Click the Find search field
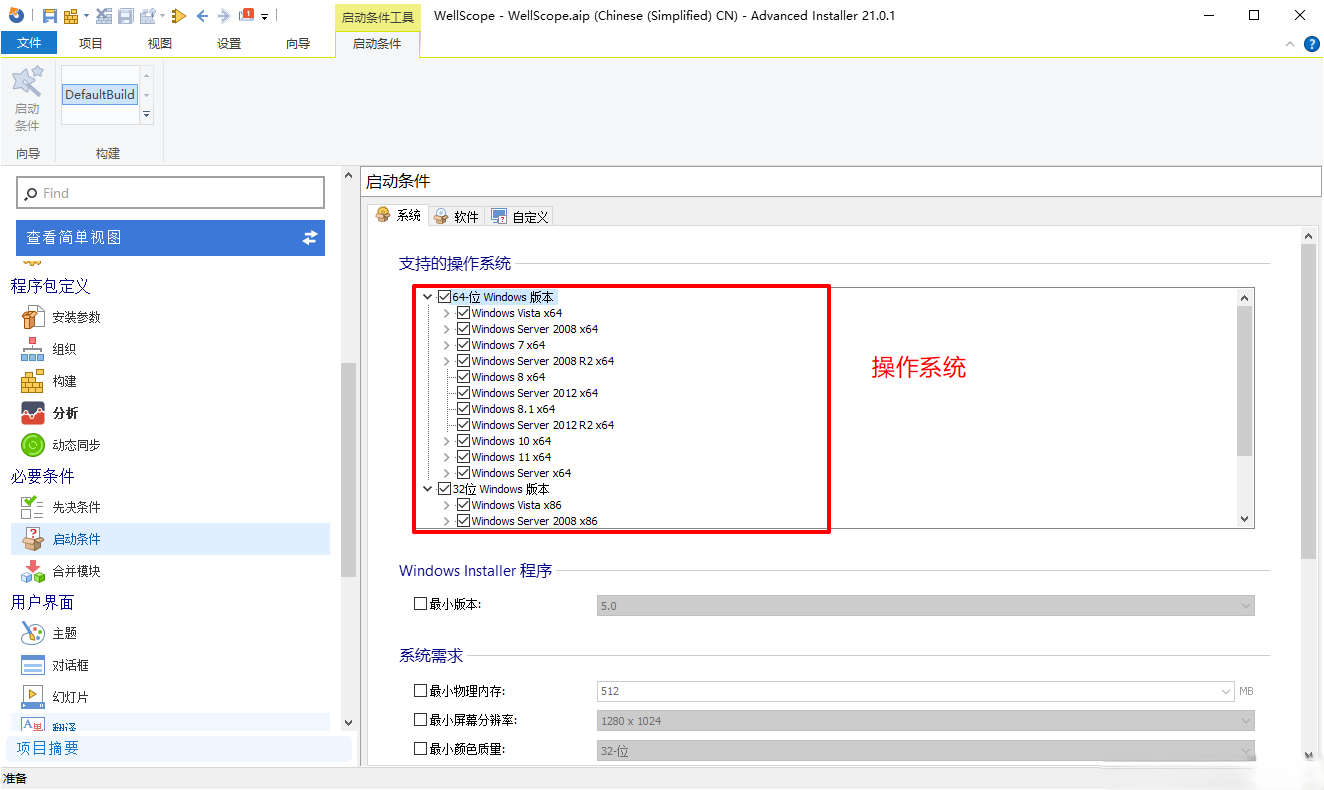 coord(171,193)
